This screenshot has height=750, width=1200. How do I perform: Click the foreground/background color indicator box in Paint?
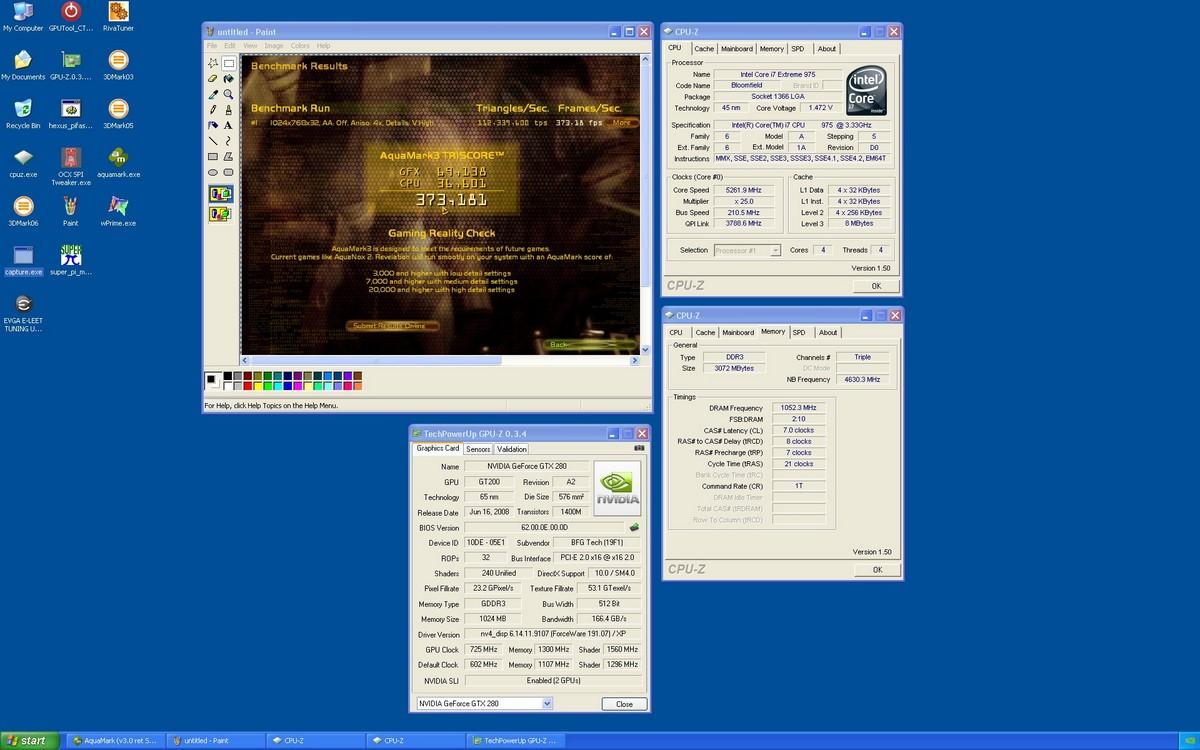pos(214,380)
